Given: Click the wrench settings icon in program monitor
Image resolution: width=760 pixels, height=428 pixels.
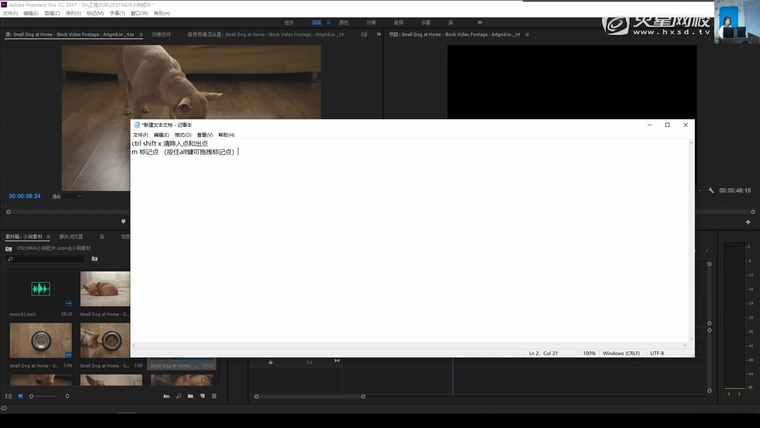Looking at the screenshot, I should pos(711,190).
